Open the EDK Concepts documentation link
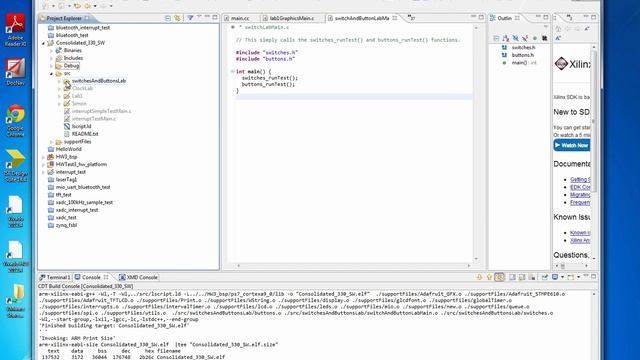640x360 pixels. tap(580, 187)
